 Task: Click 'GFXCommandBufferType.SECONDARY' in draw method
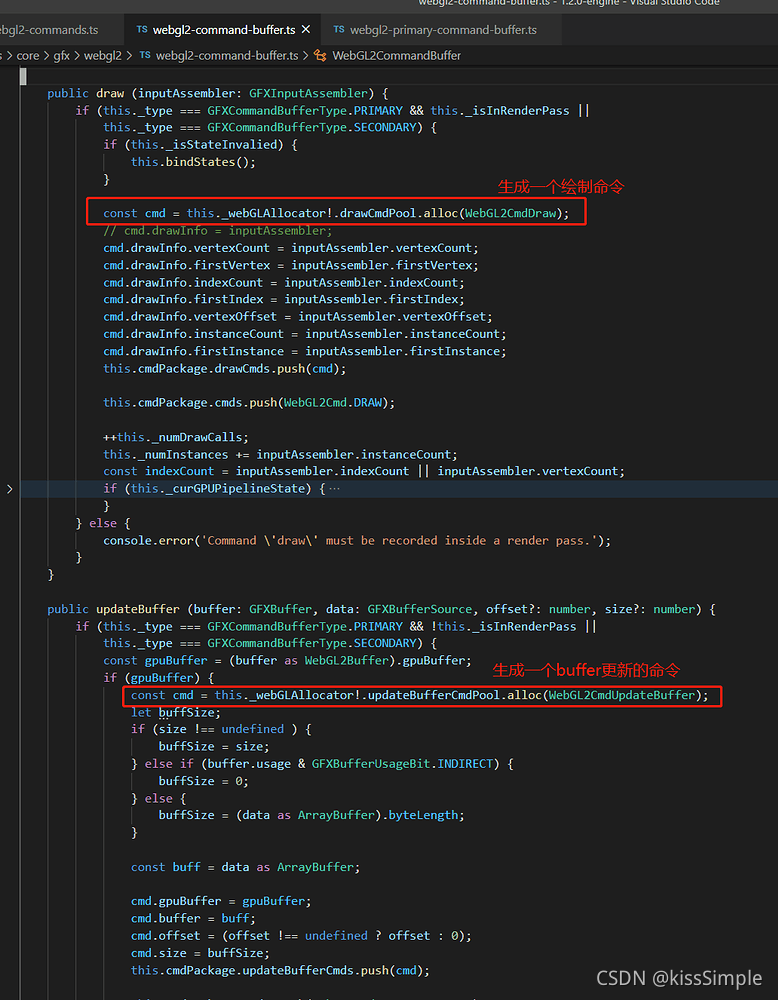point(312,128)
